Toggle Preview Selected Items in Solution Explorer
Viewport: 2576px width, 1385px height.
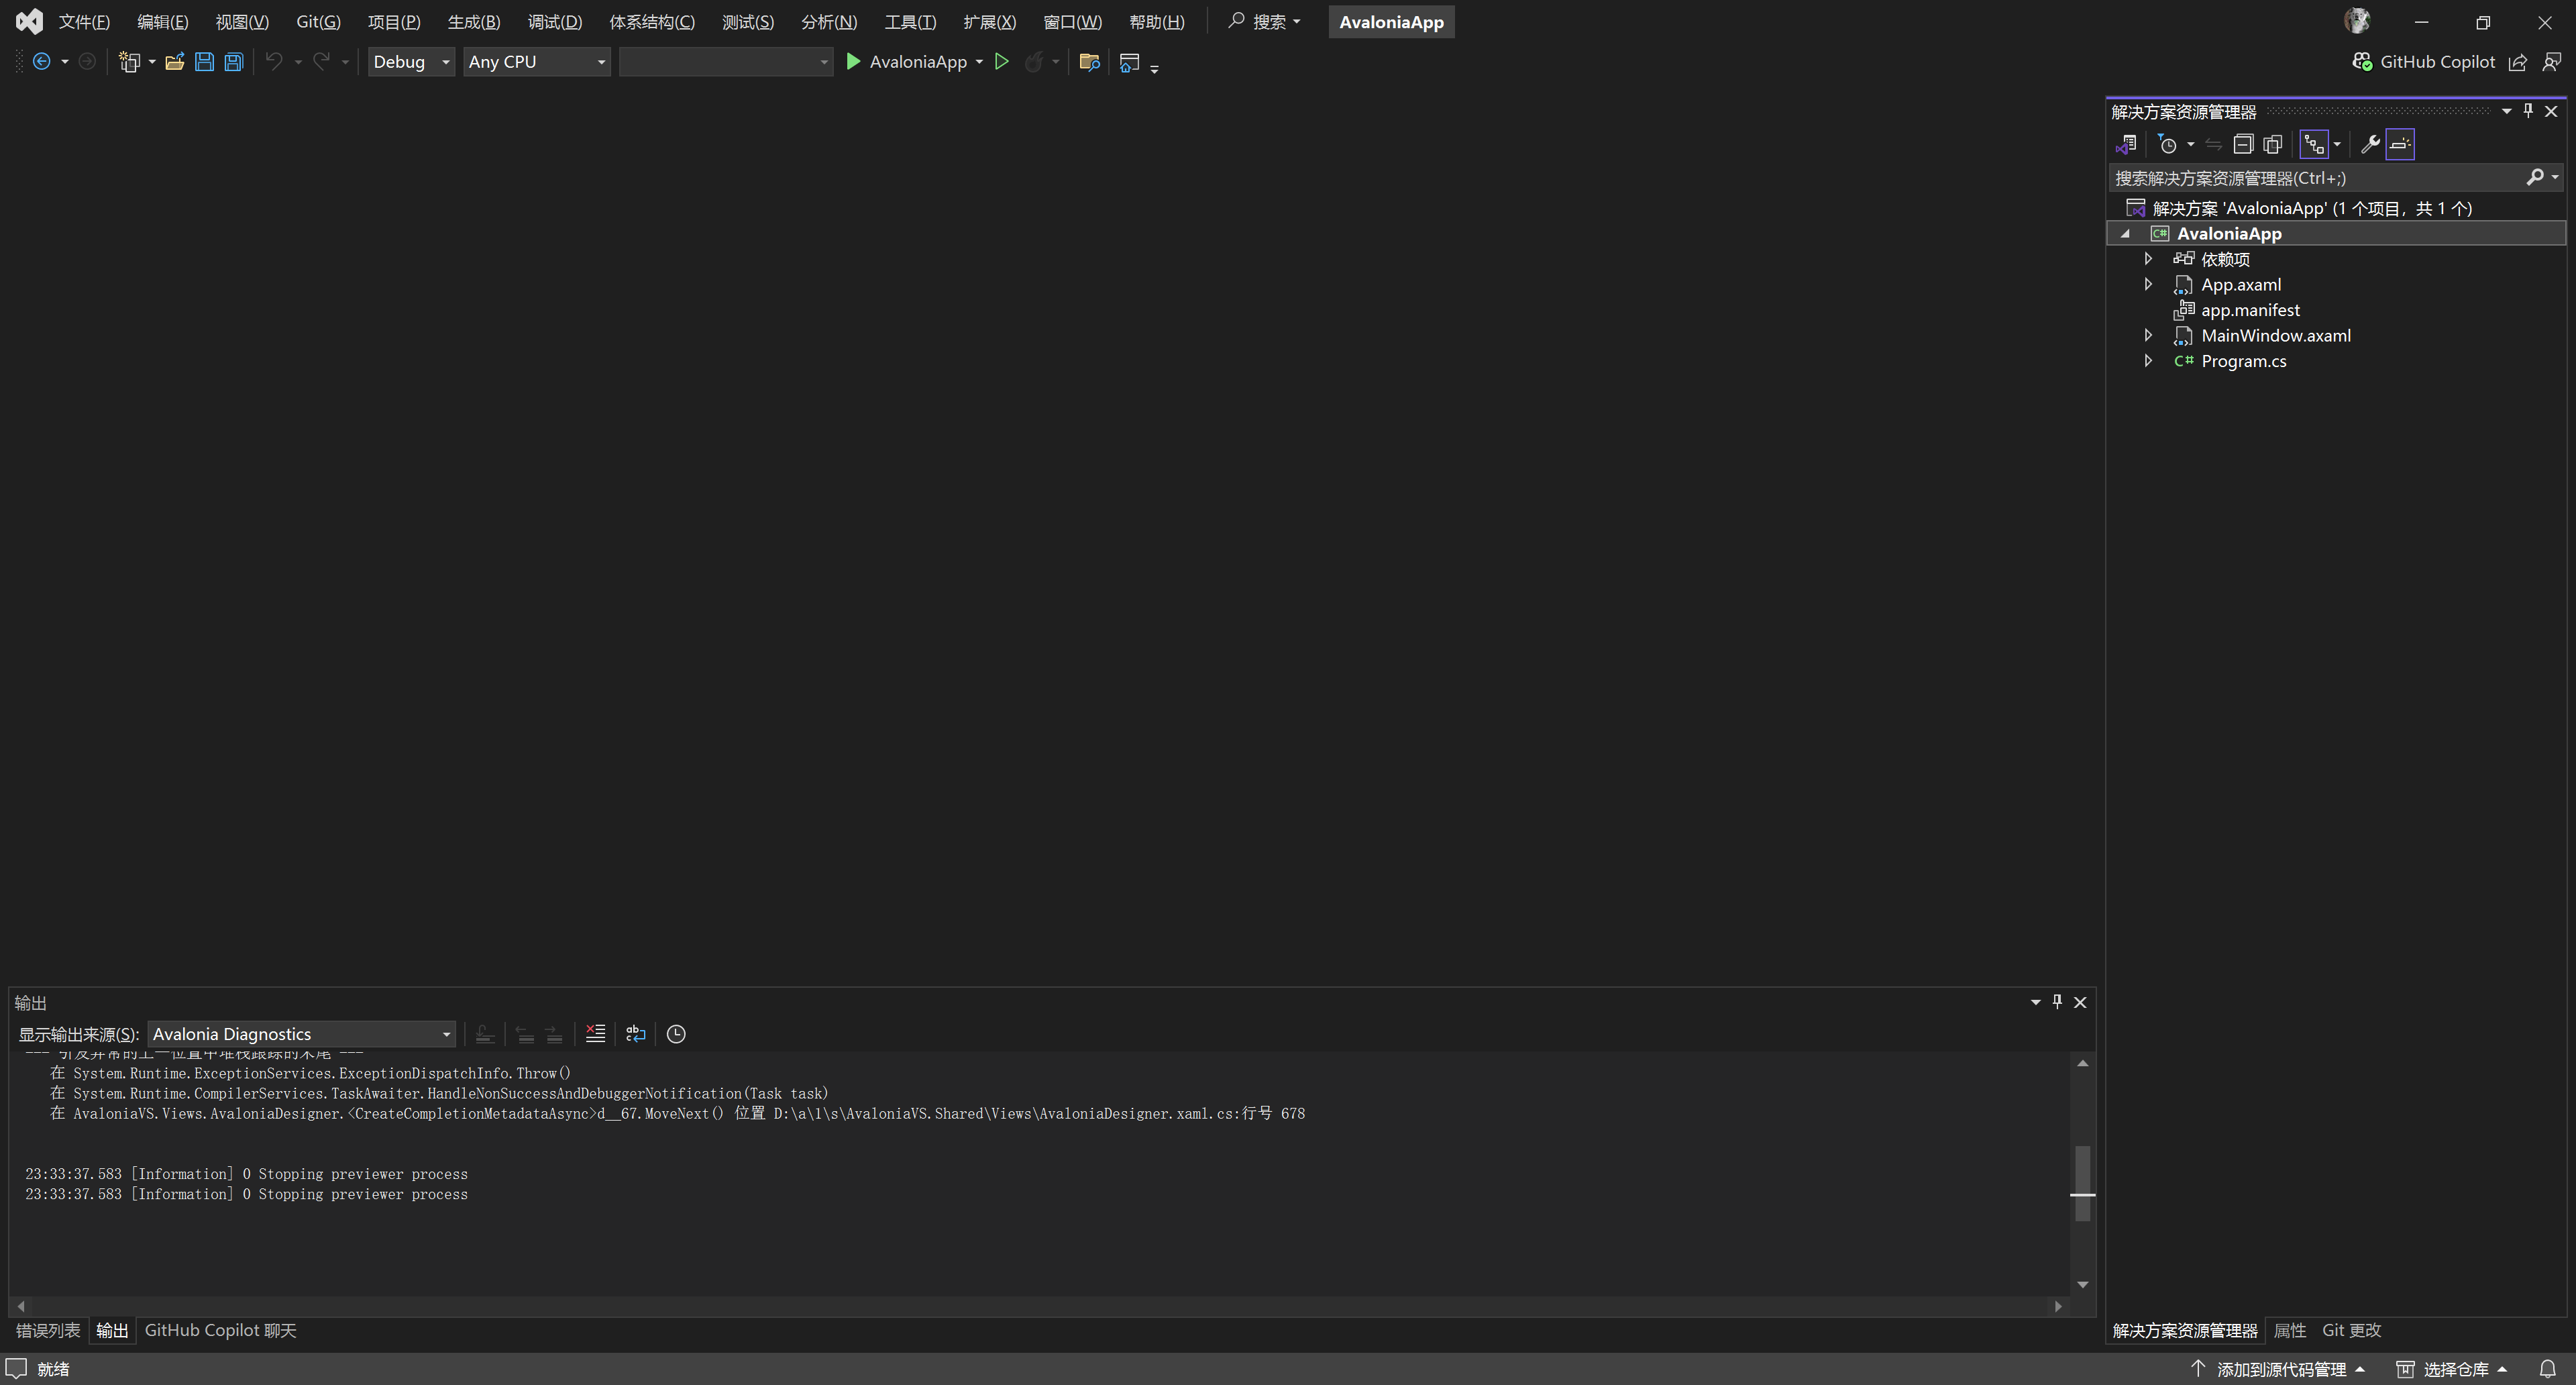pyautogui.click(x=2400, y=144)
